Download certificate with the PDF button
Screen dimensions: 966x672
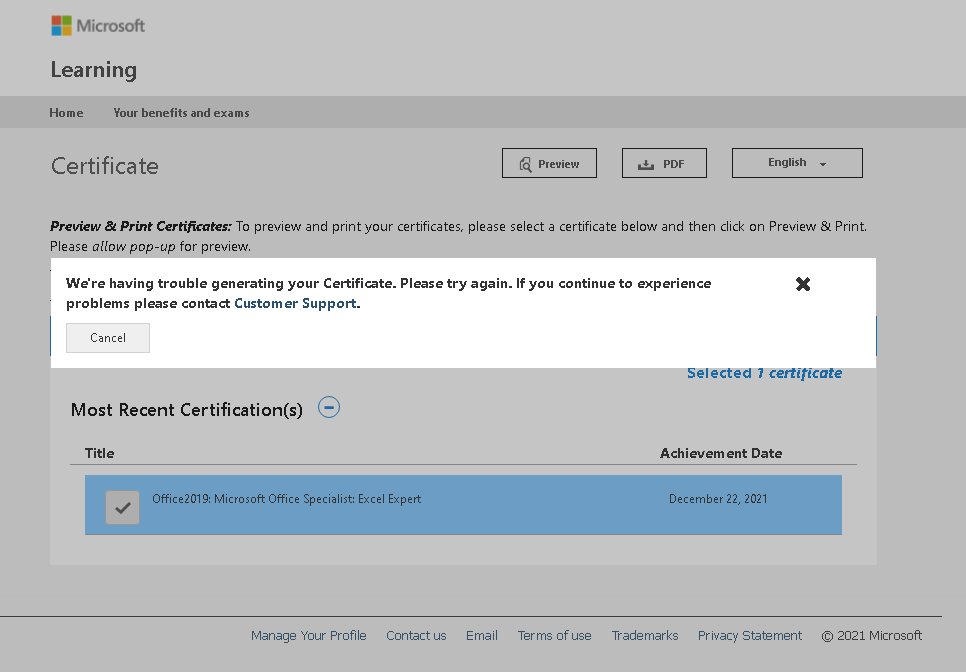point(664,163)
